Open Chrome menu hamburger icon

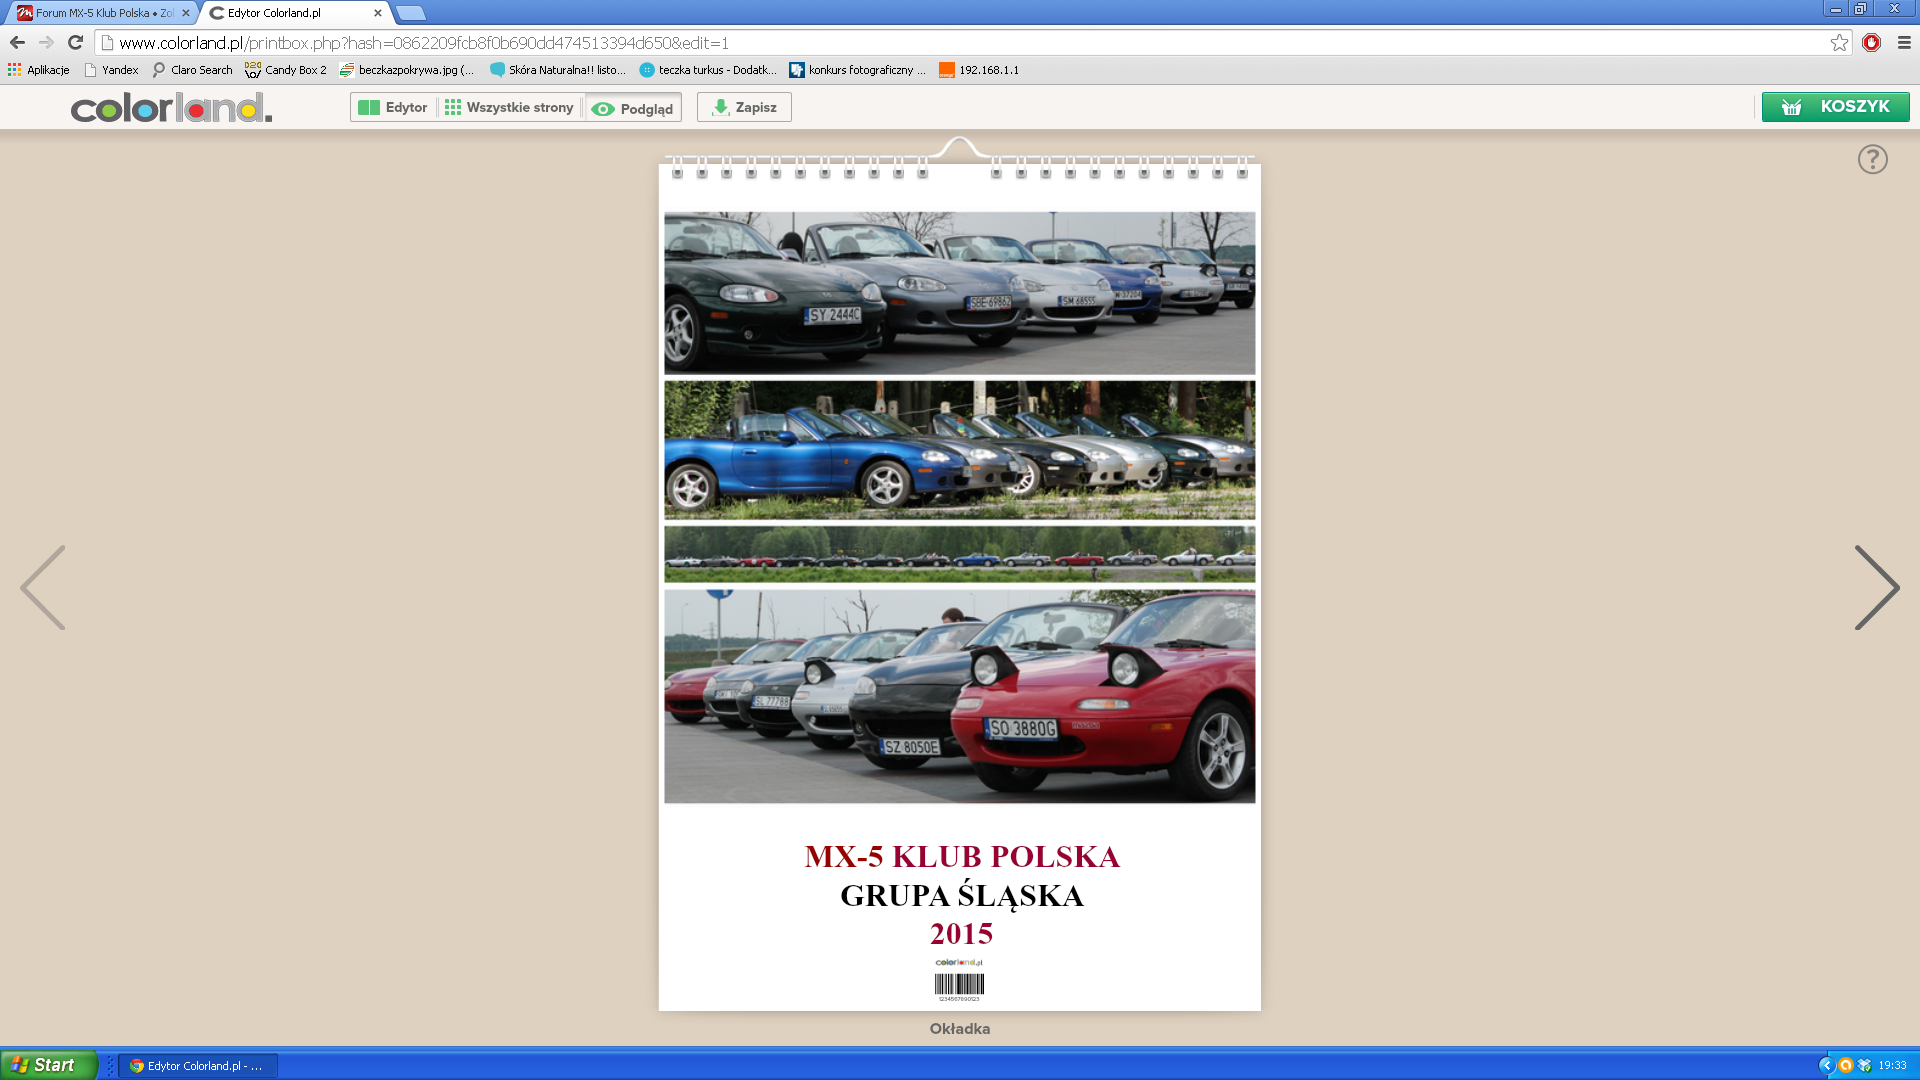[1904, 43]
